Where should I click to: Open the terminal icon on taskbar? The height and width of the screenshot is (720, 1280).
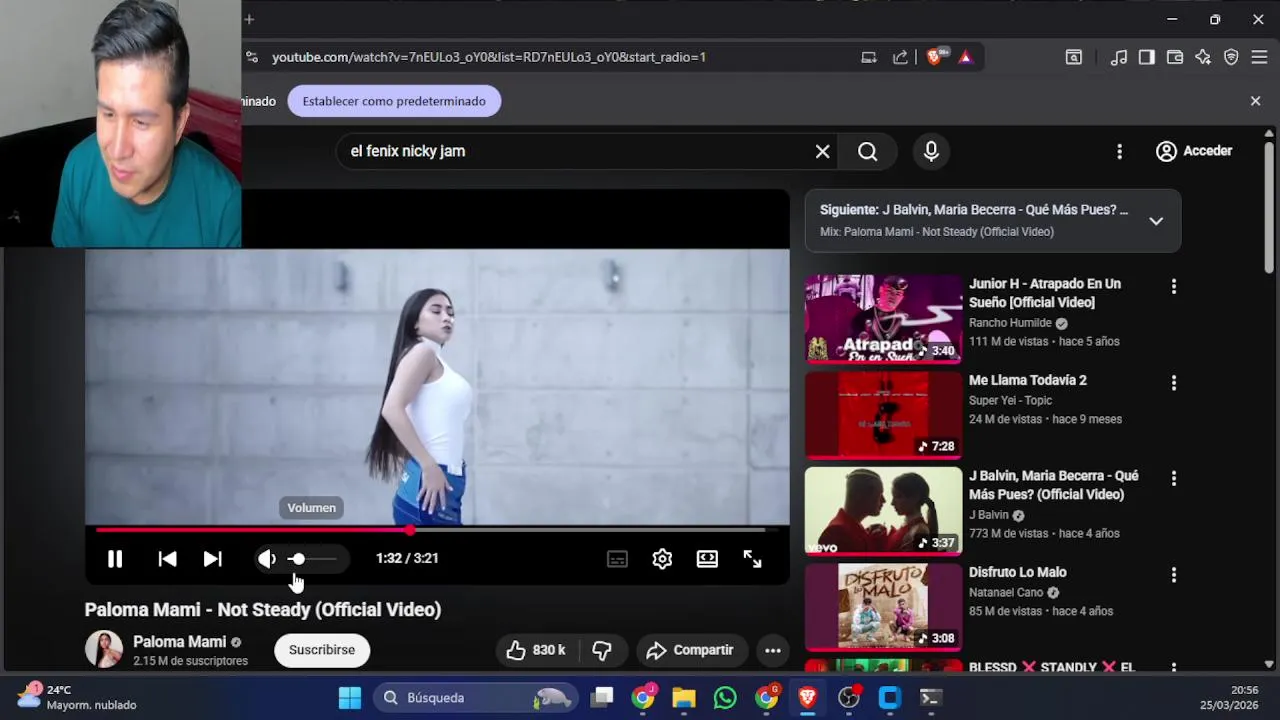coord(930,698)
